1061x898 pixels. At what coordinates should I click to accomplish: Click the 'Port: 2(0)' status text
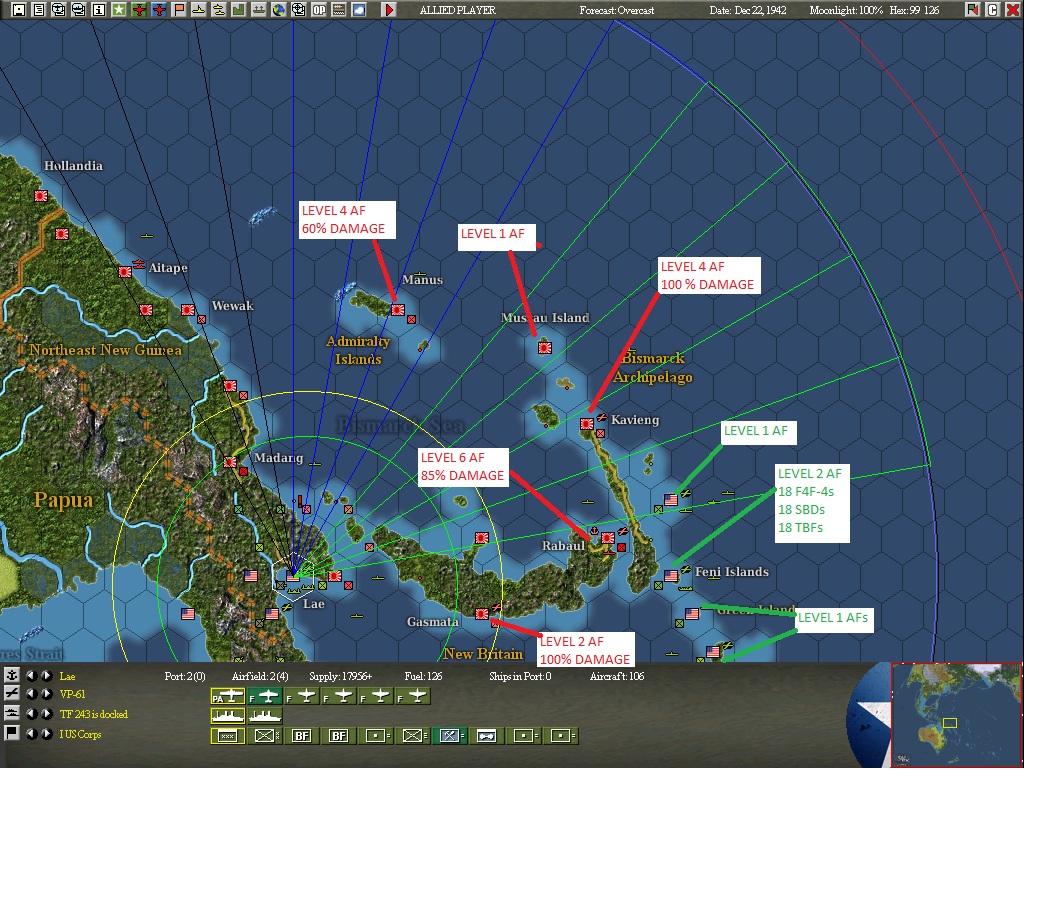[185, 676]
